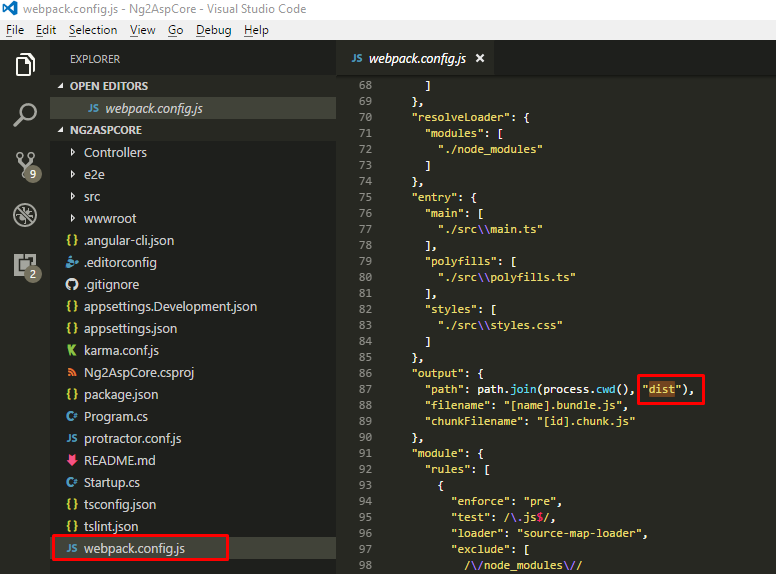Click the braces icon beside appsettings.json

point(72,328)
